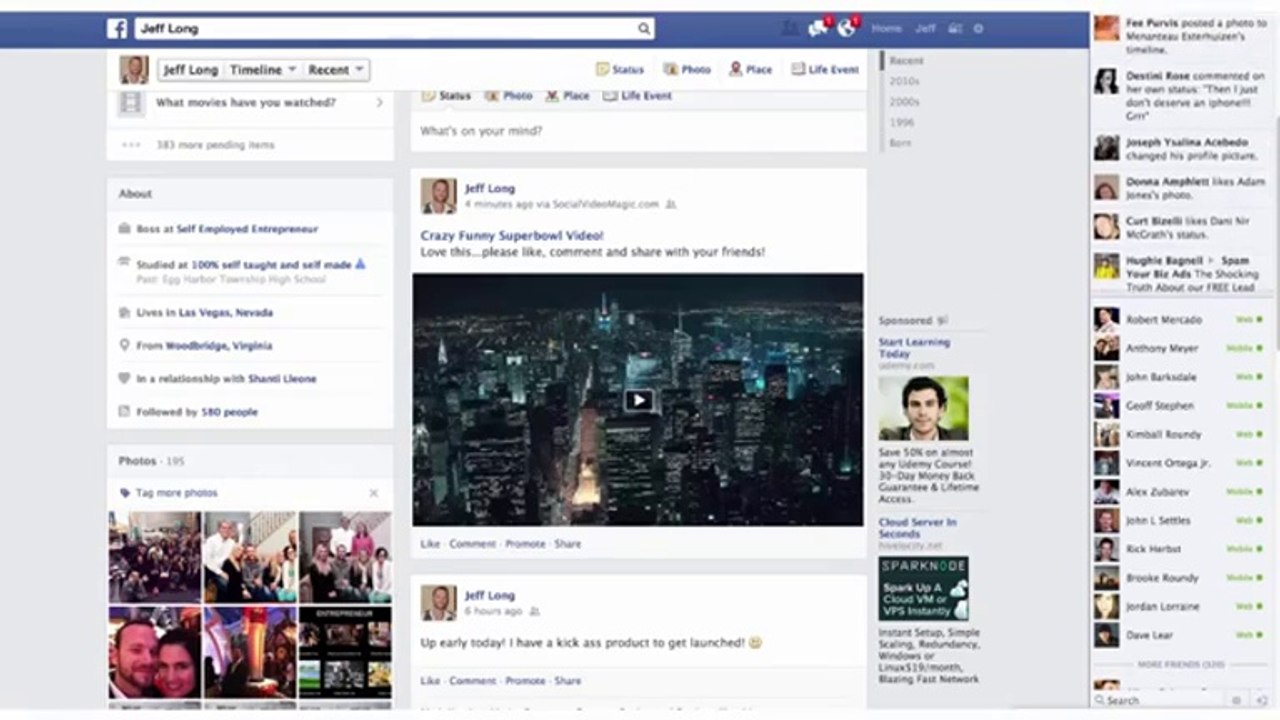Like the Up early today post
Screen dimensions: 1280x720
click(430, 681)
